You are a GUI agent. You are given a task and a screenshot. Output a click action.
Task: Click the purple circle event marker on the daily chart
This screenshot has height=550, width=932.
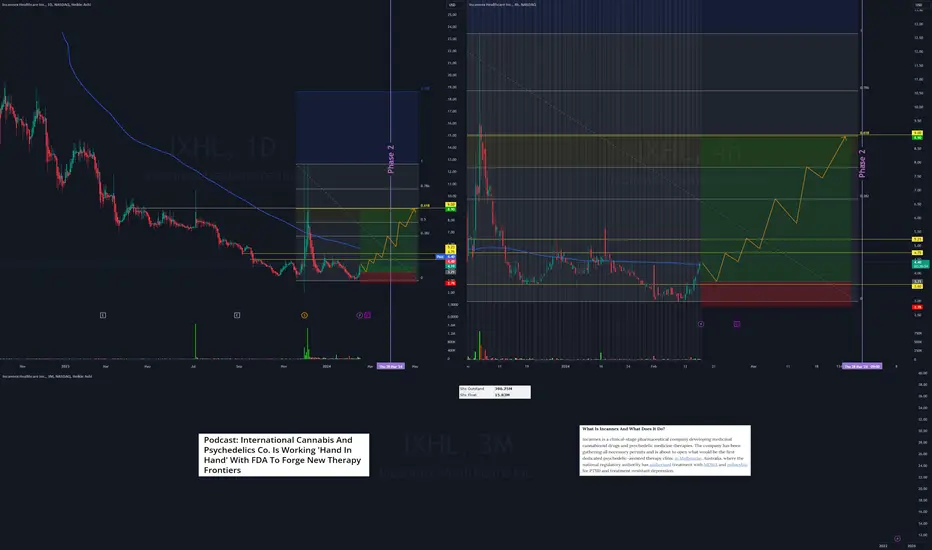pos(359,315)
